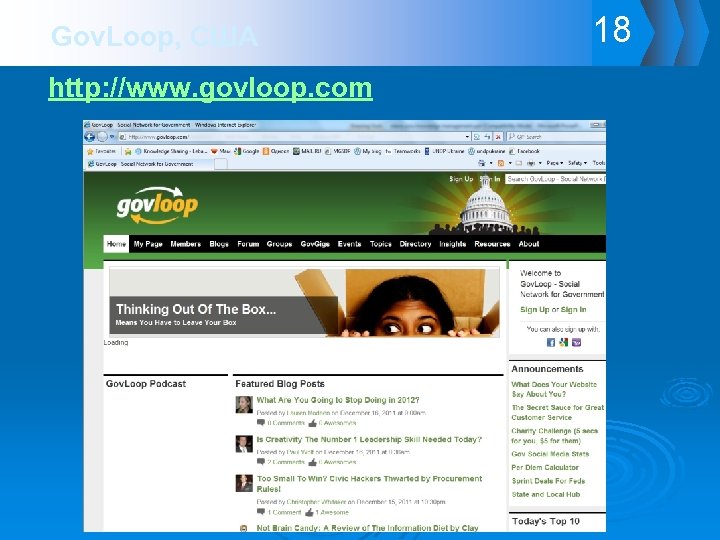Open the dropdown arrow next to Feeds icon
The width and height of the screenshot is (720, 540).
point(510,163)
